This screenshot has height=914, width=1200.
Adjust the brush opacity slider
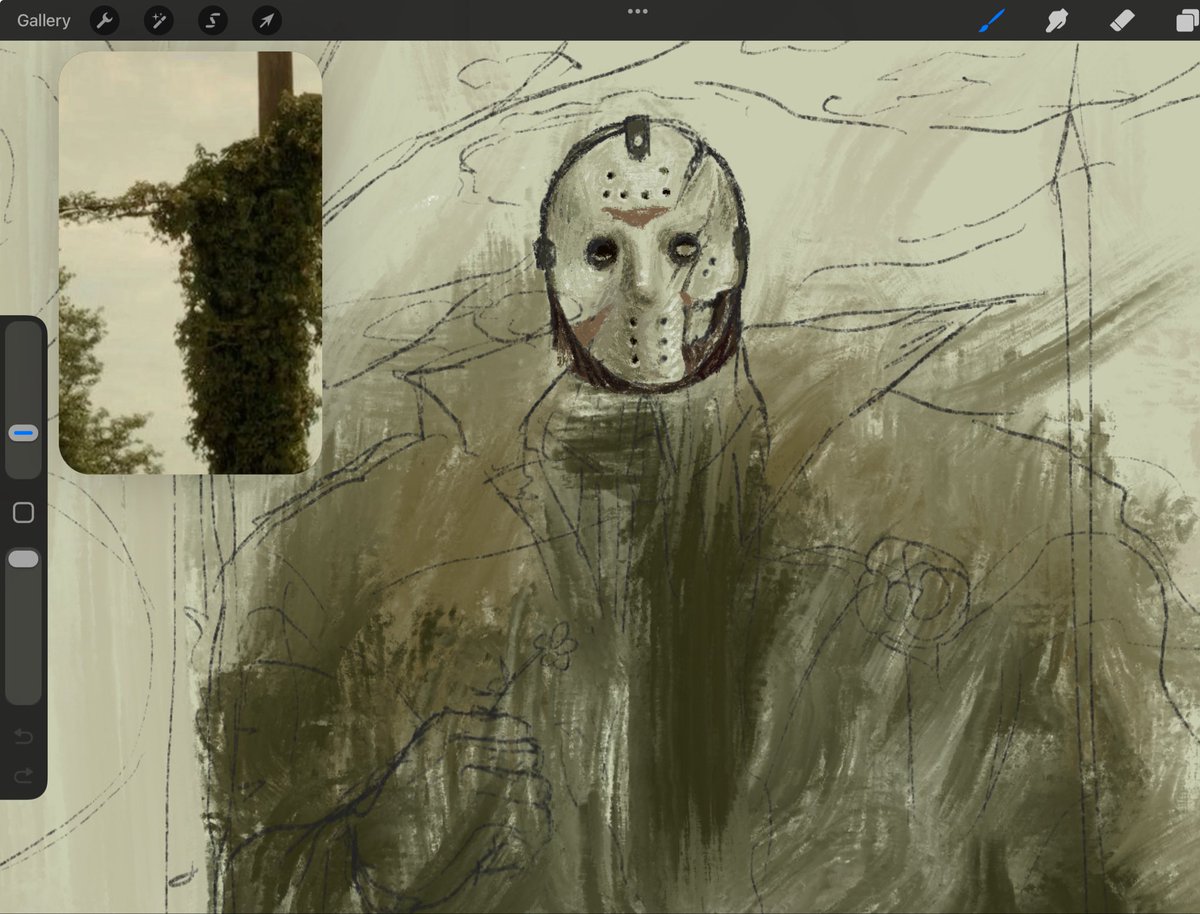[23, 558]
